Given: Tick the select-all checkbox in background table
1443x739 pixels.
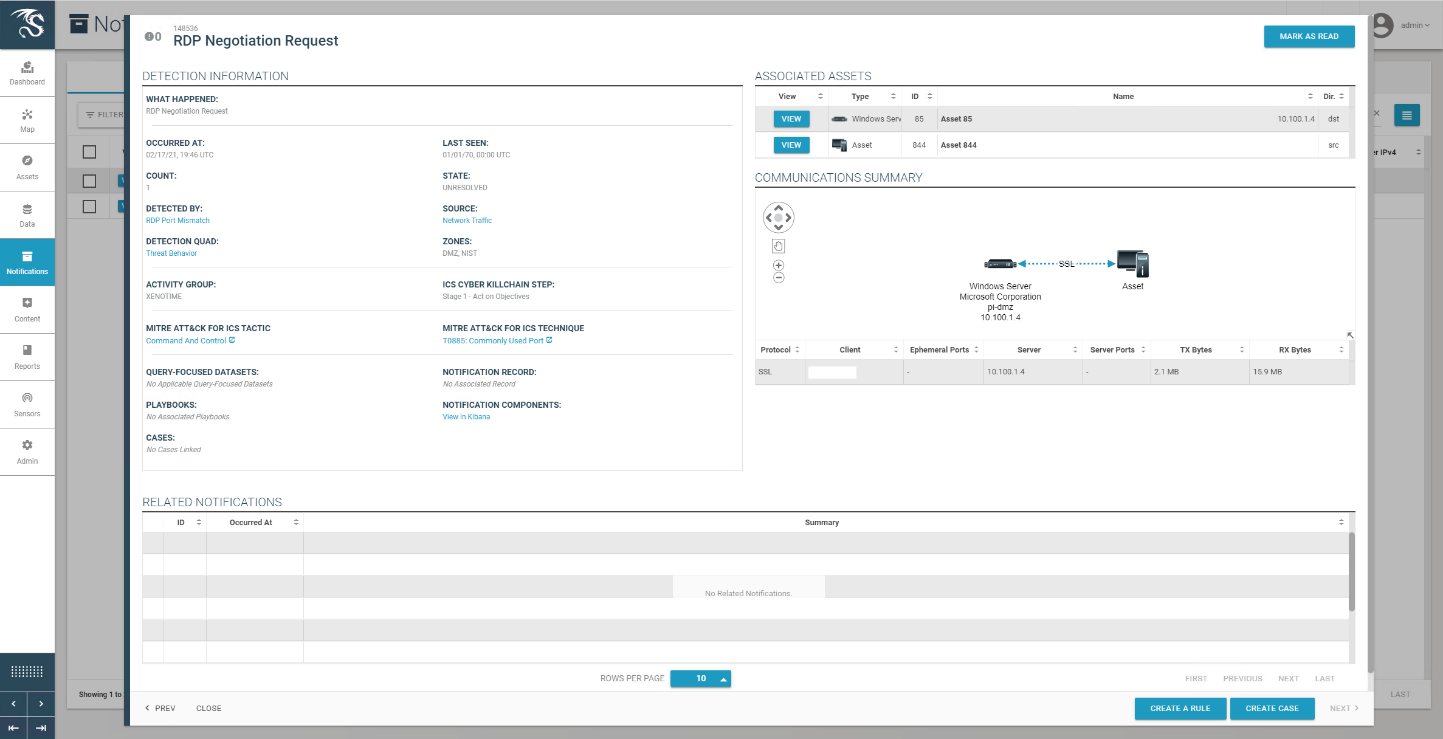Looking at the screenshot, I should tap(89, 152).
